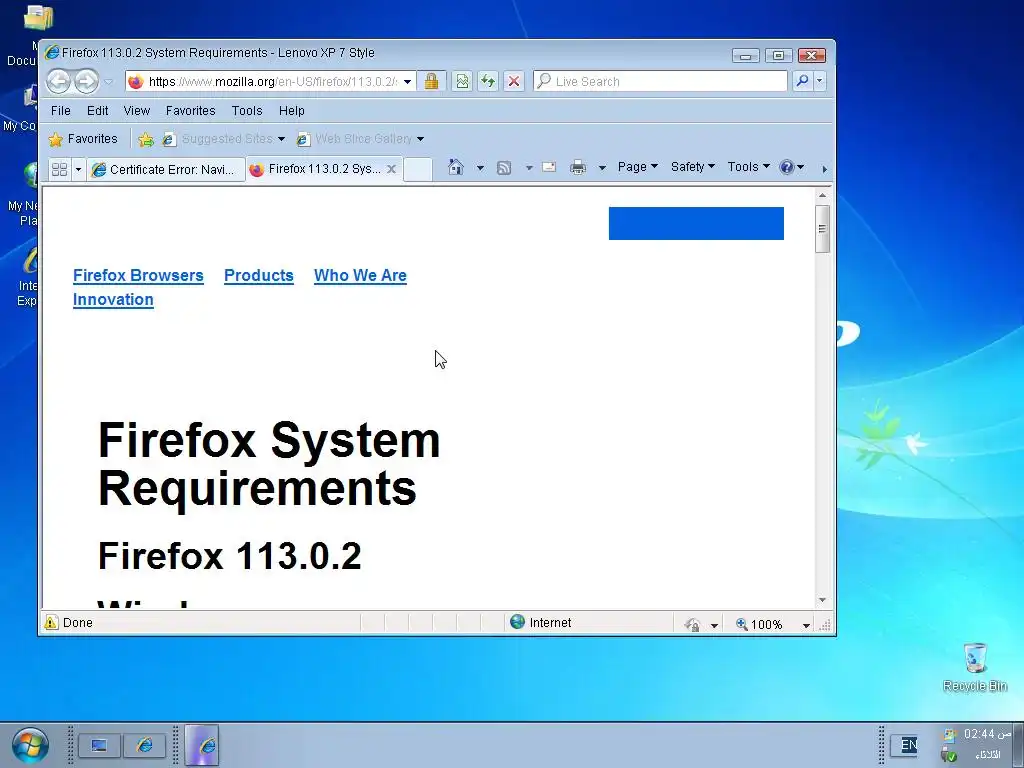Click Add to Favorites Bar star icon
Viewport: 1024px width, 768px height.
pyautogui.click(x=146, y=139)
